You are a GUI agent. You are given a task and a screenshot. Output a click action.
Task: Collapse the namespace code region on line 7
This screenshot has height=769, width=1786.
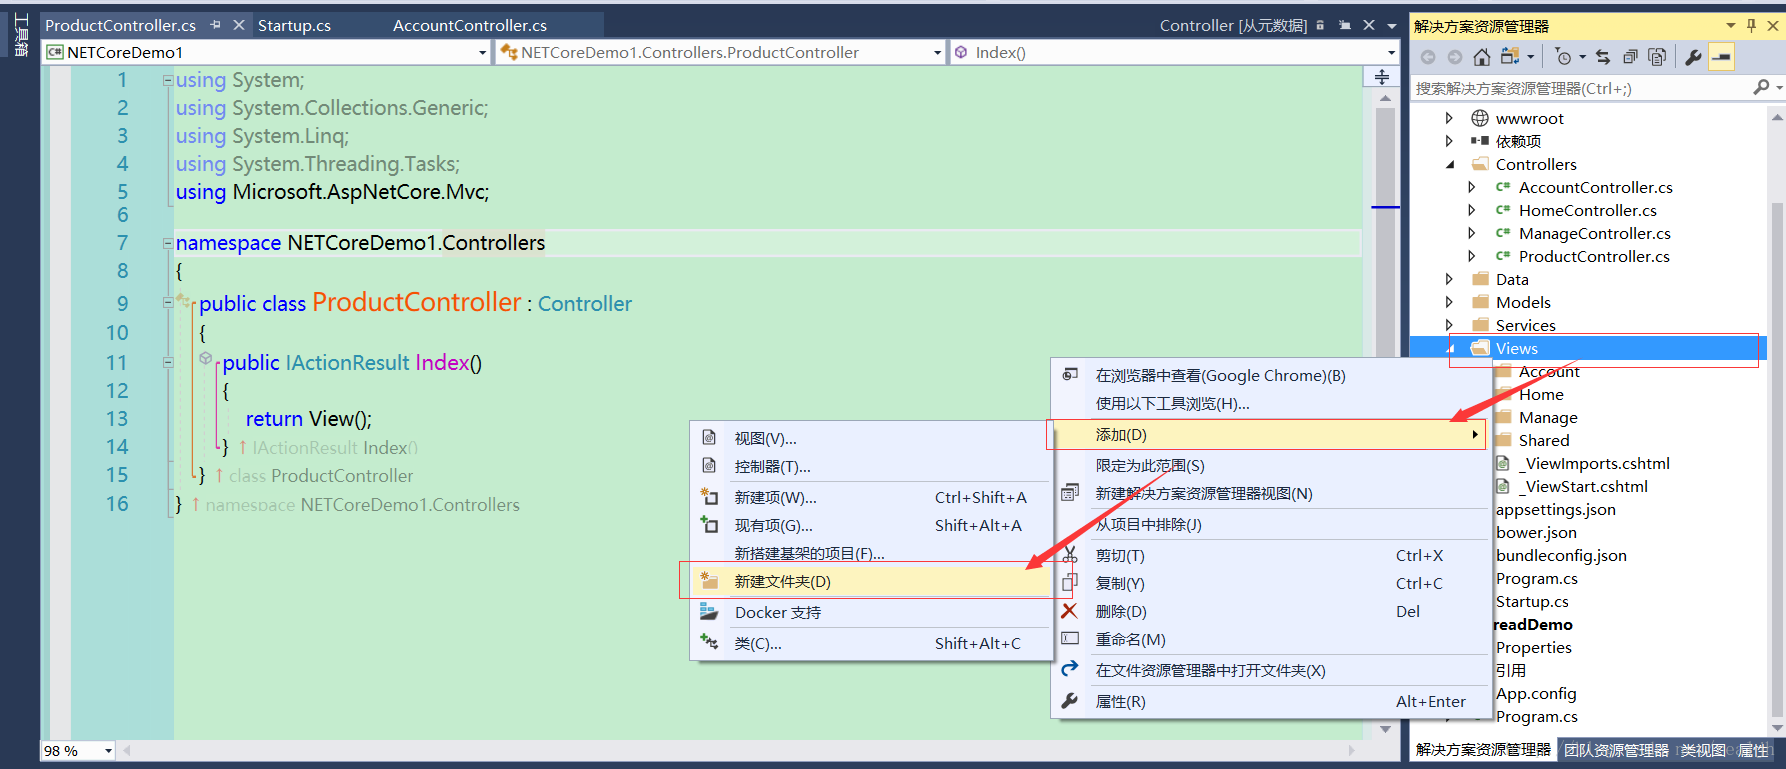(167, 243)
